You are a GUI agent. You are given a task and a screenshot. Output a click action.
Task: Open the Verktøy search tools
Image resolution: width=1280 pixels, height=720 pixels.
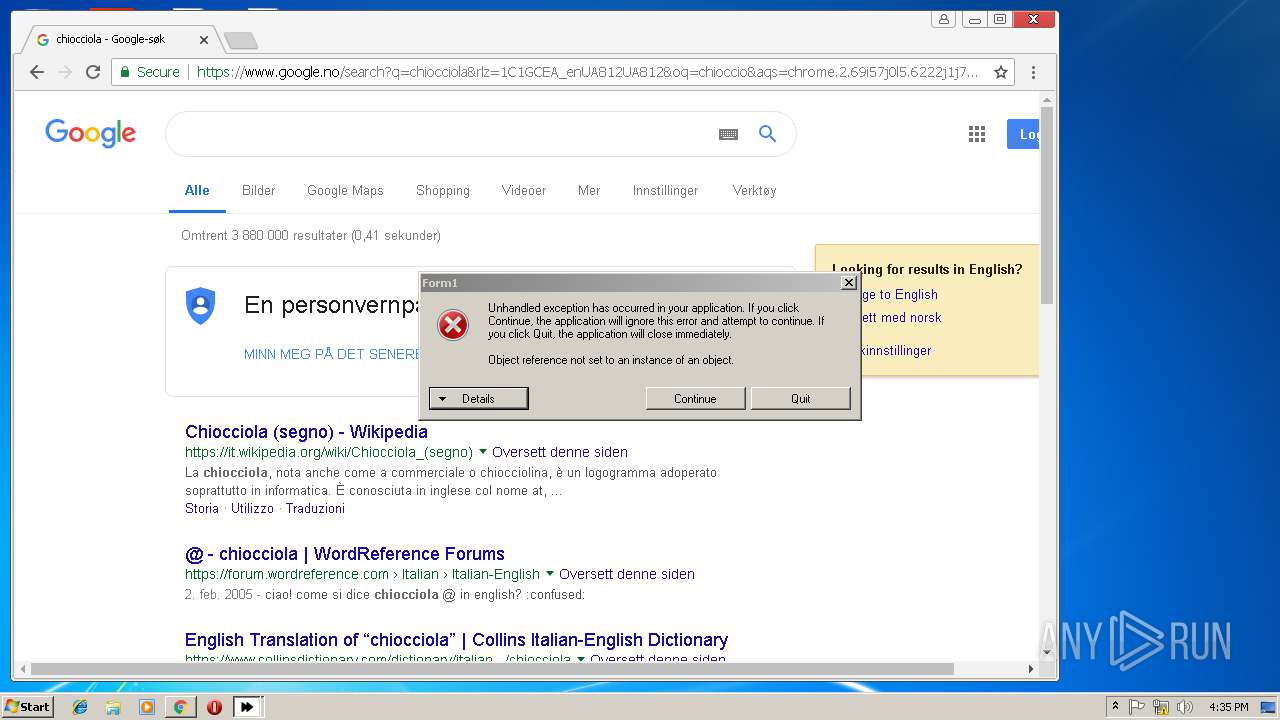coord(754,190)
